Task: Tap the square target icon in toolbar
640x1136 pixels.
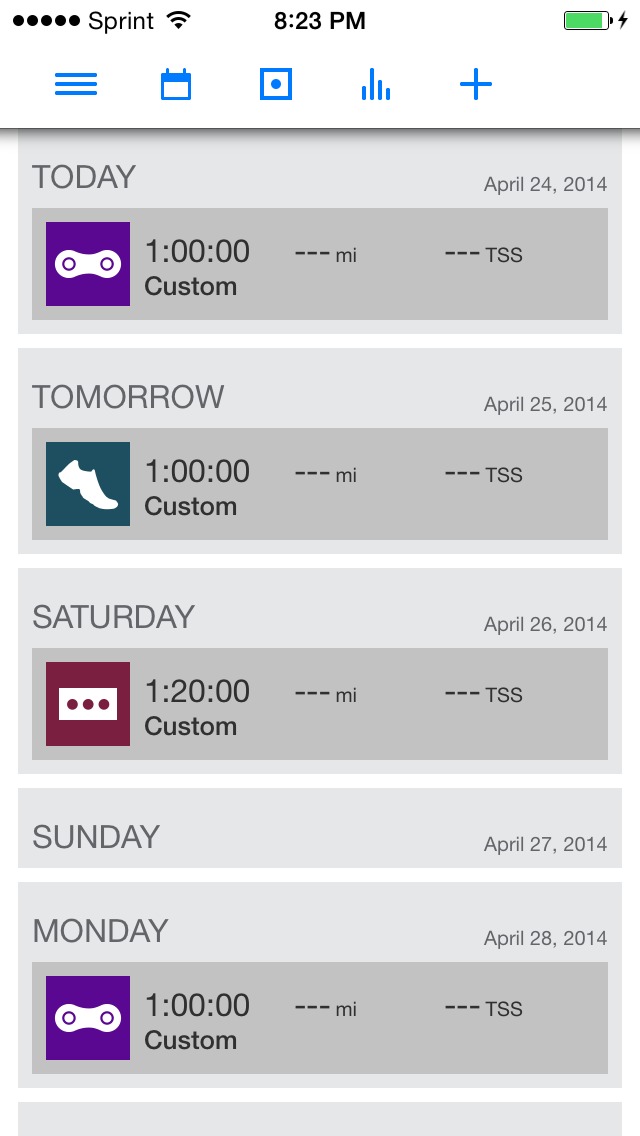Action: click(x=276, y=85)
